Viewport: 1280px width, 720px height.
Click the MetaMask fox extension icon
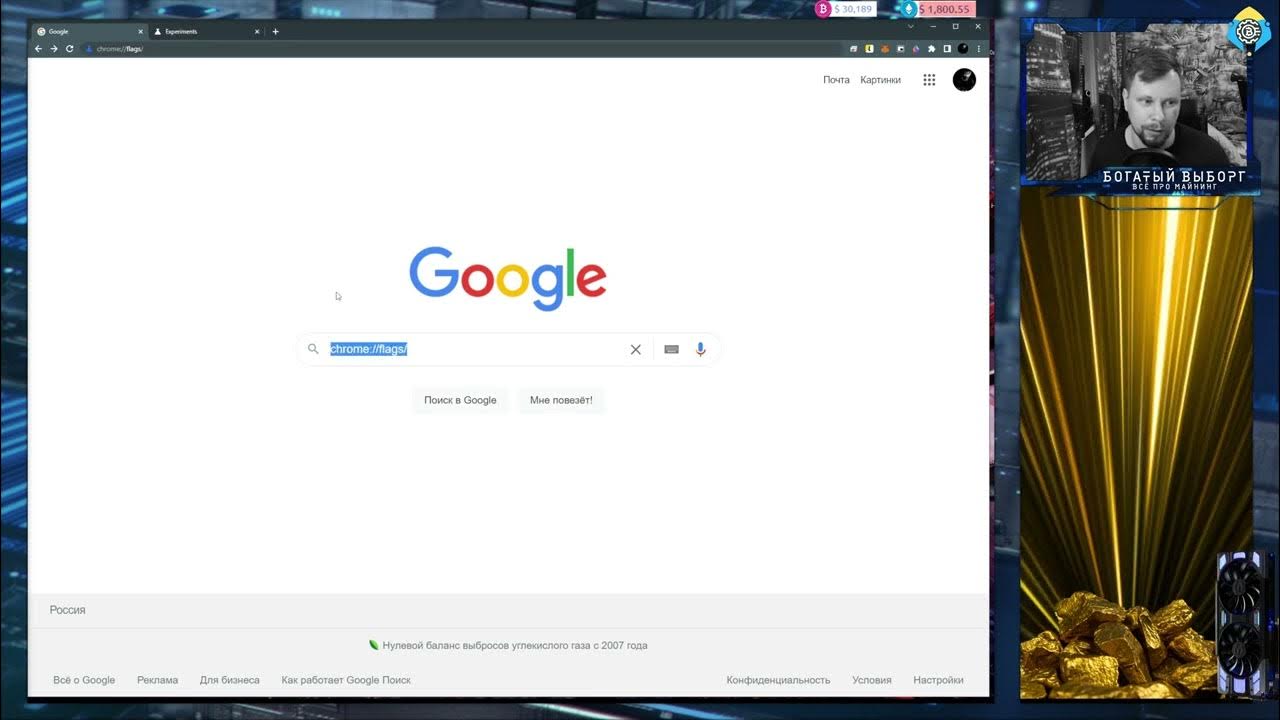884,48
